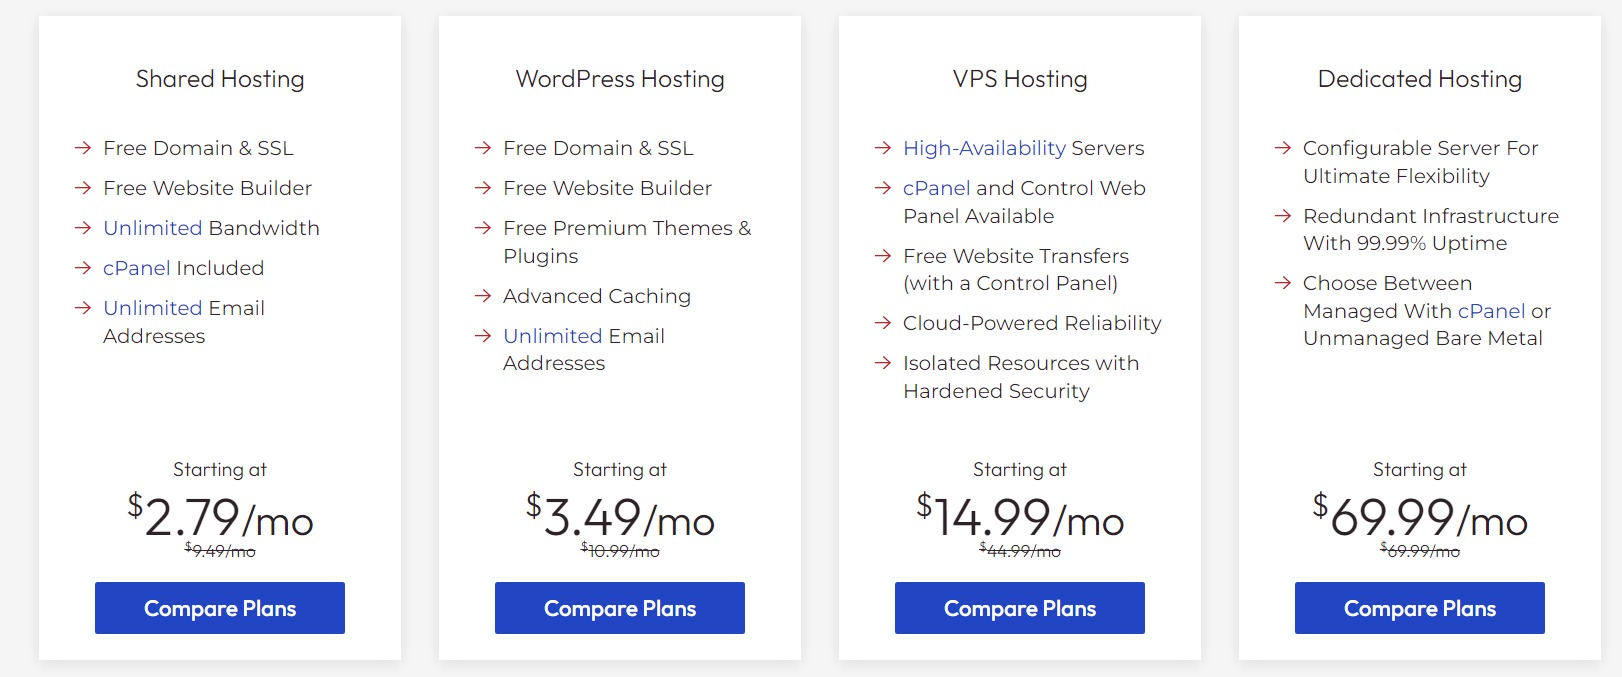The width and height of the screenshot is (1622, 677).
Task: Click arrow icon next to Configurable Server
Action: click(1283, 148)
